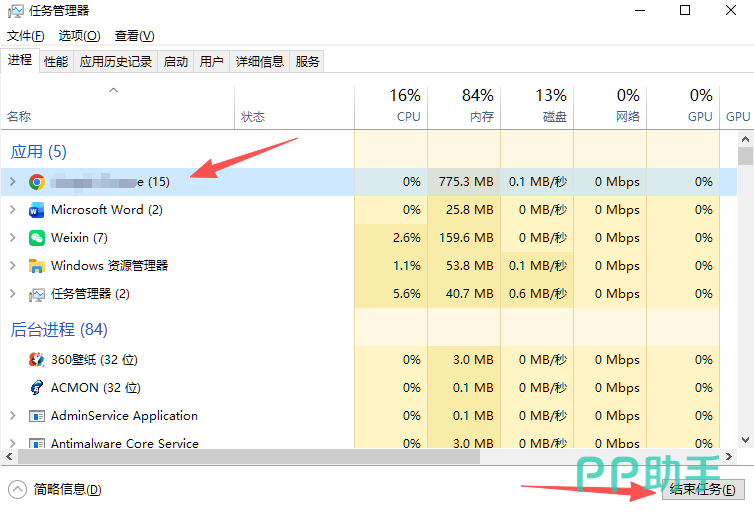Screen dimensions: 754x514
Task: Expand the Antimalware Core Service row
Action: pos(13,443)
